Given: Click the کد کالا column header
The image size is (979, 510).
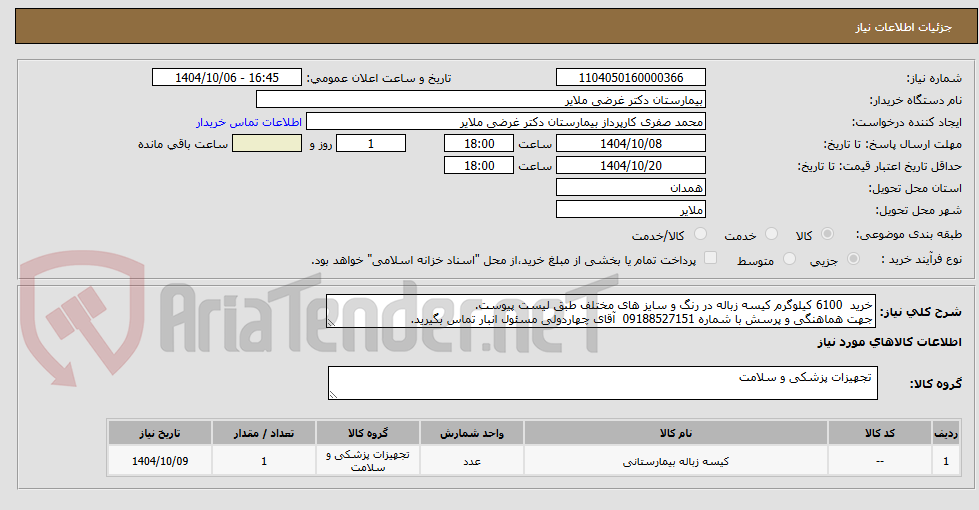Looking at the screenshot, I should pos(880,433).
